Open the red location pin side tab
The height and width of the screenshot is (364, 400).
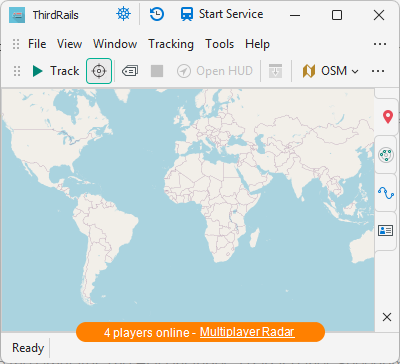(388, 117)
